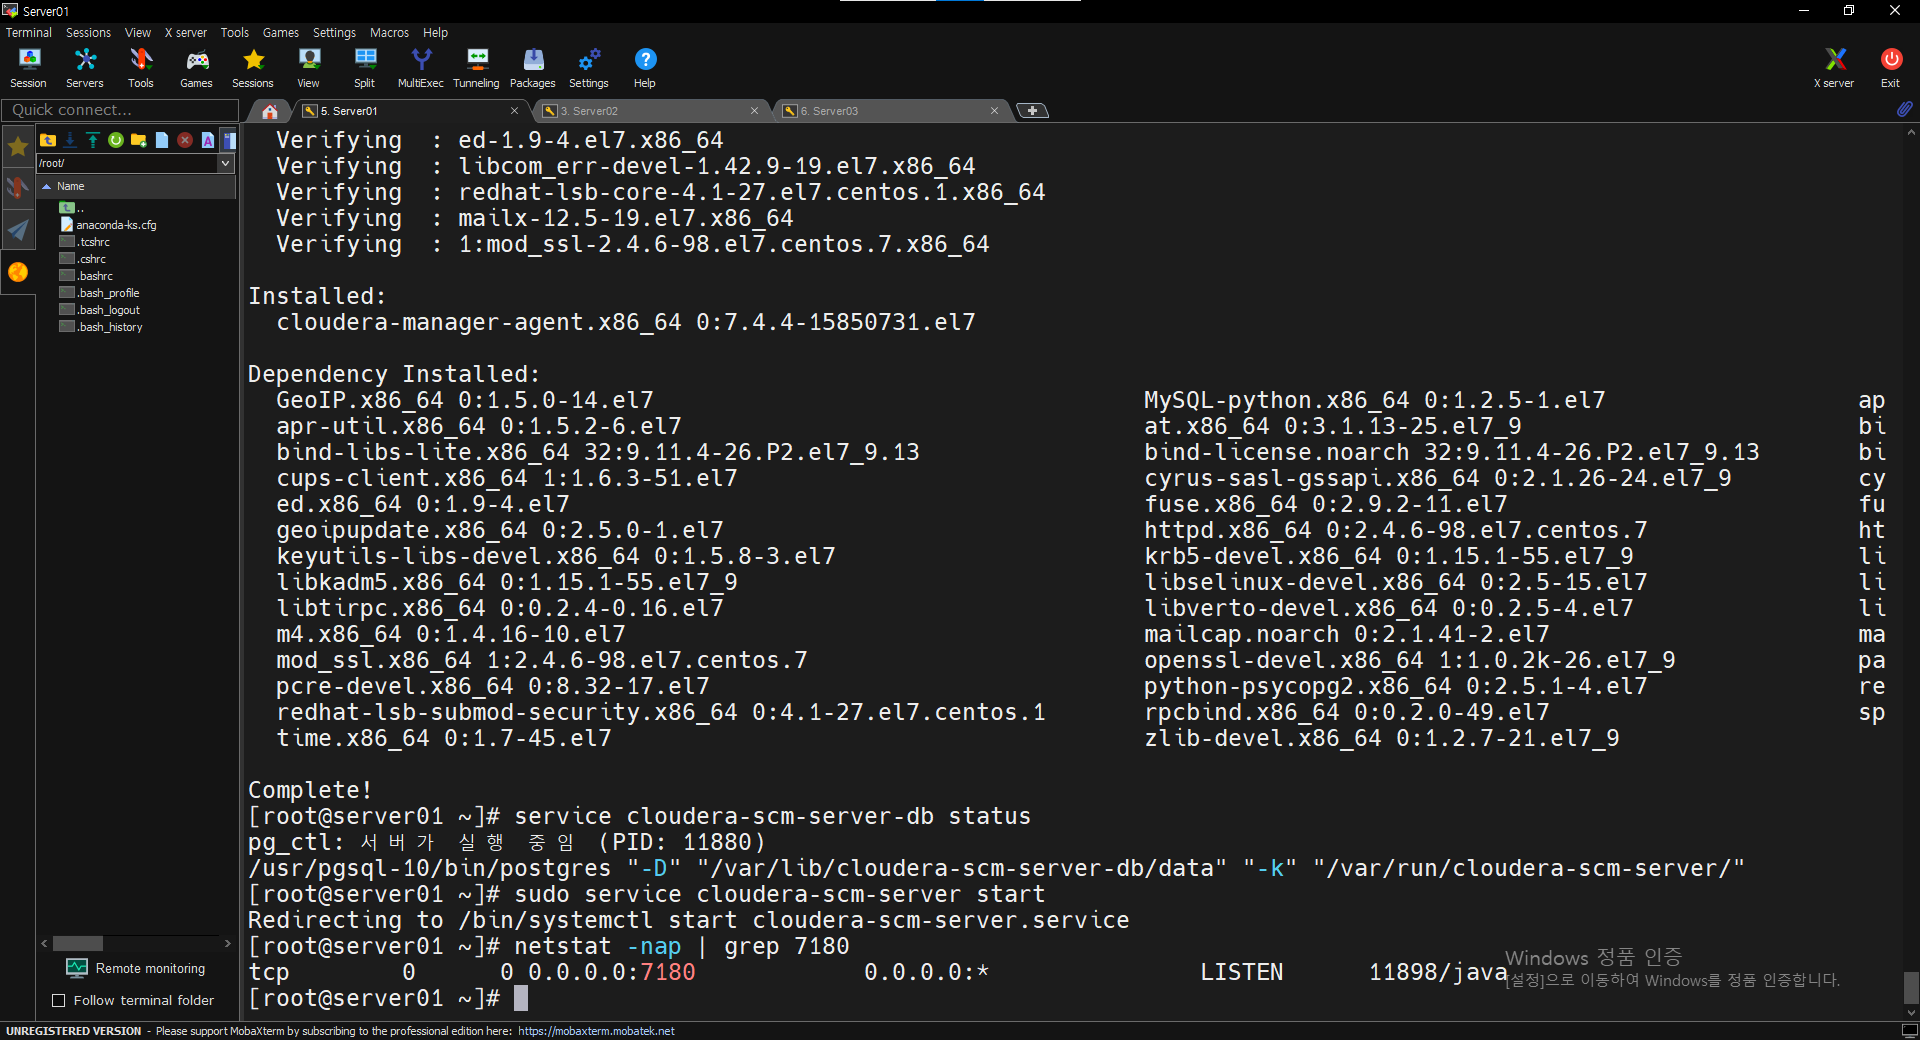The image size is (1920, 1040).
Task: Click the Quick connect input field
Action: click(x=119, y=110)
